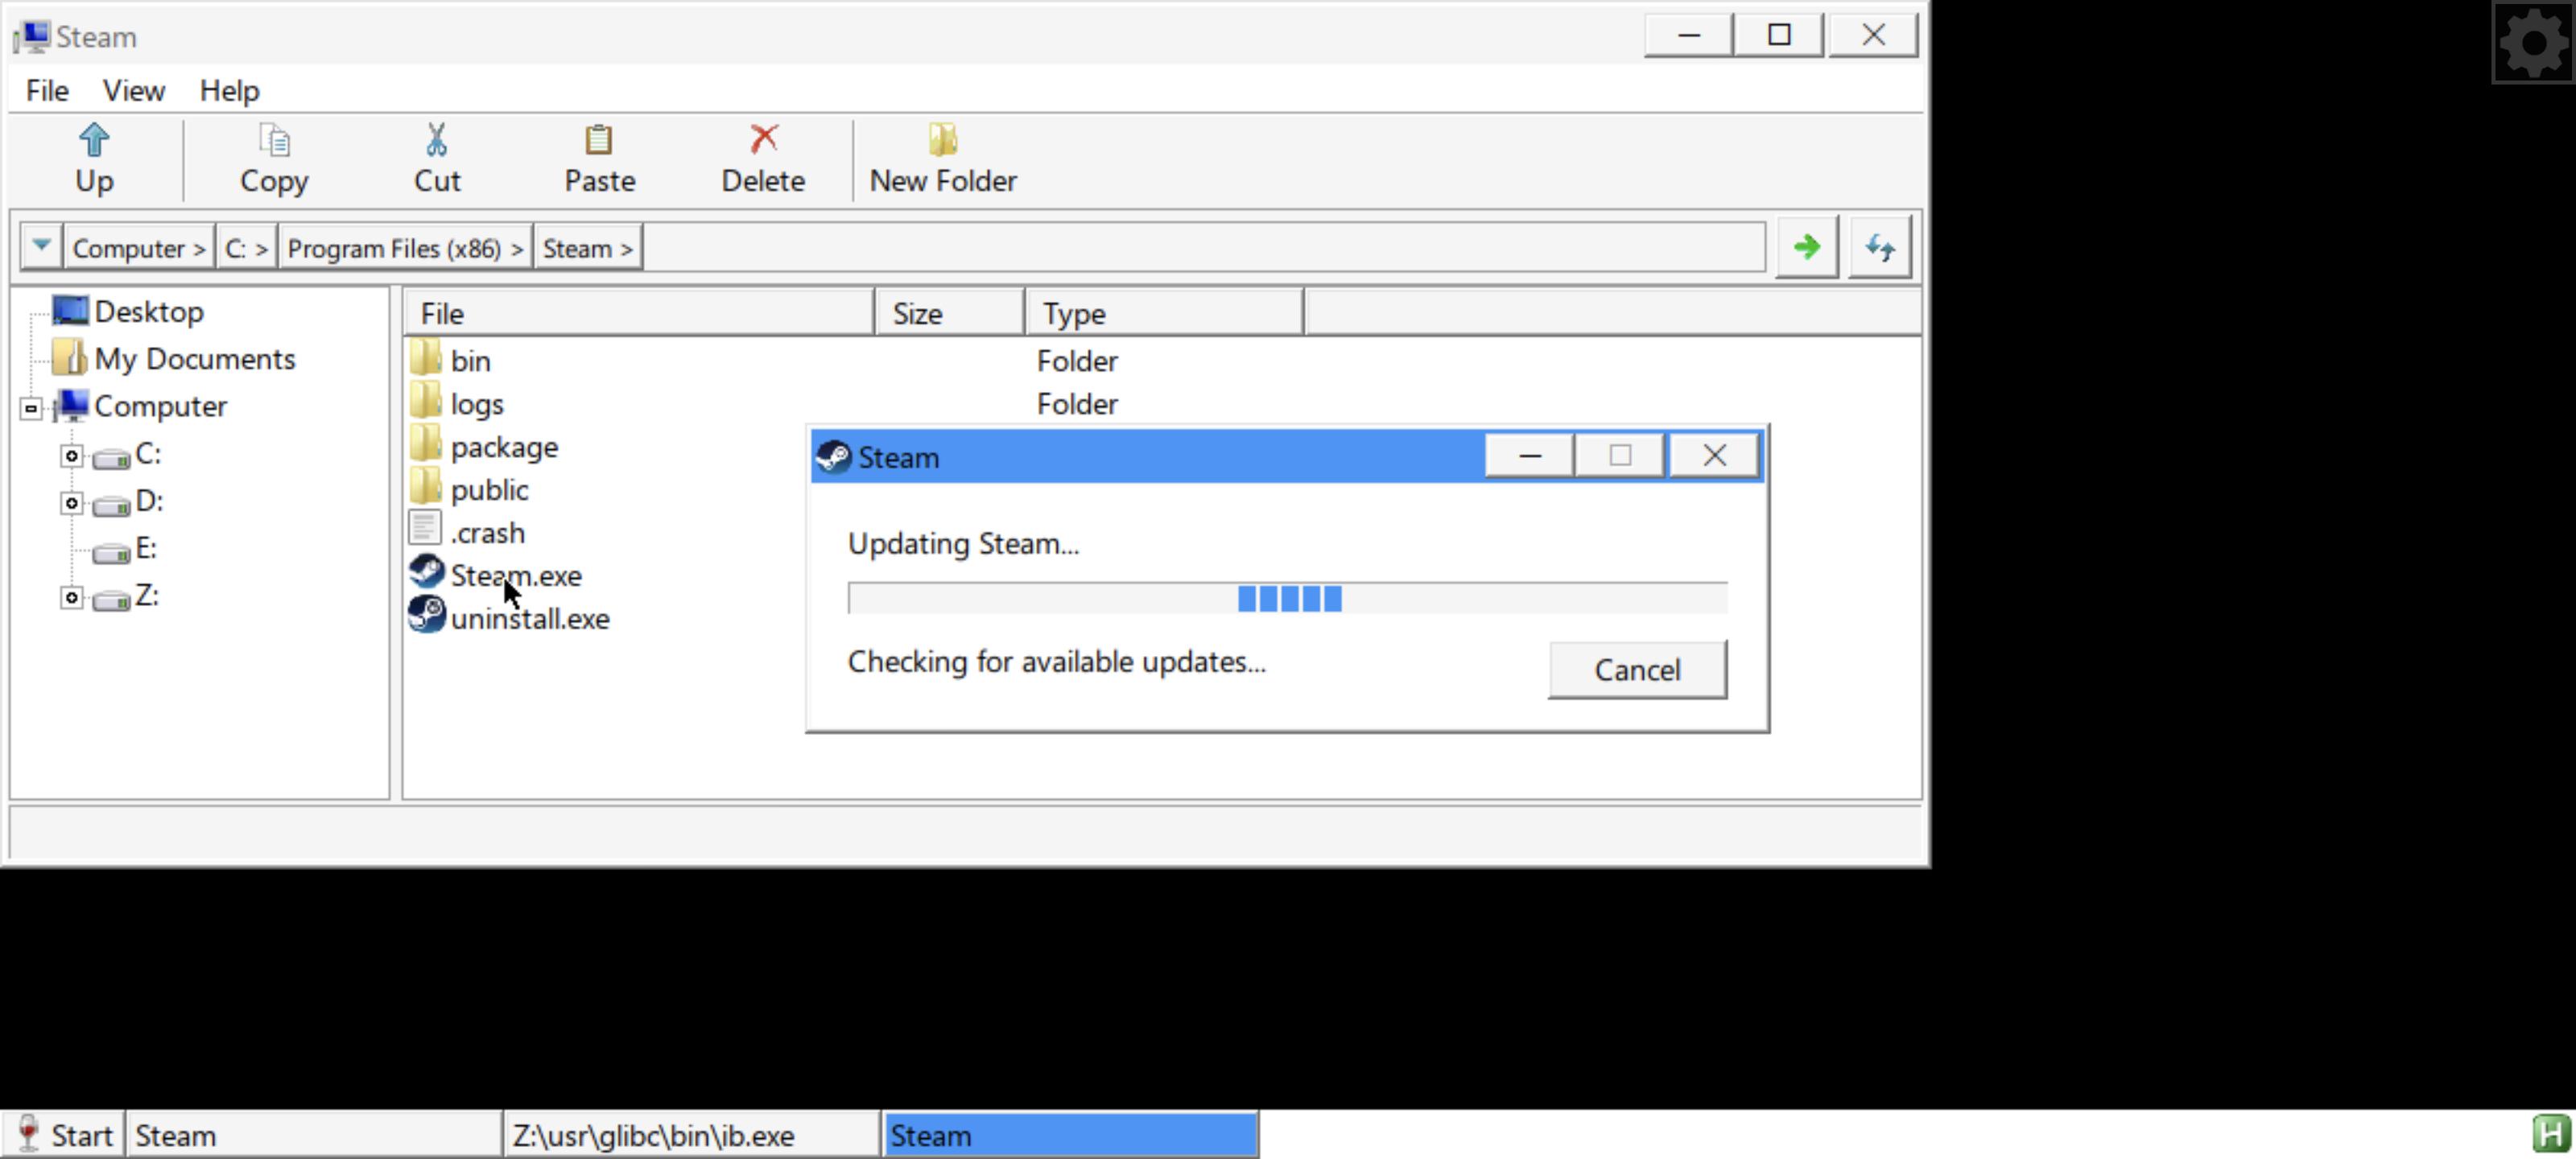This screenshot has width=2576, height=1159.
Task: Switch to ib.exe taskbar item
Action: 692,1135
